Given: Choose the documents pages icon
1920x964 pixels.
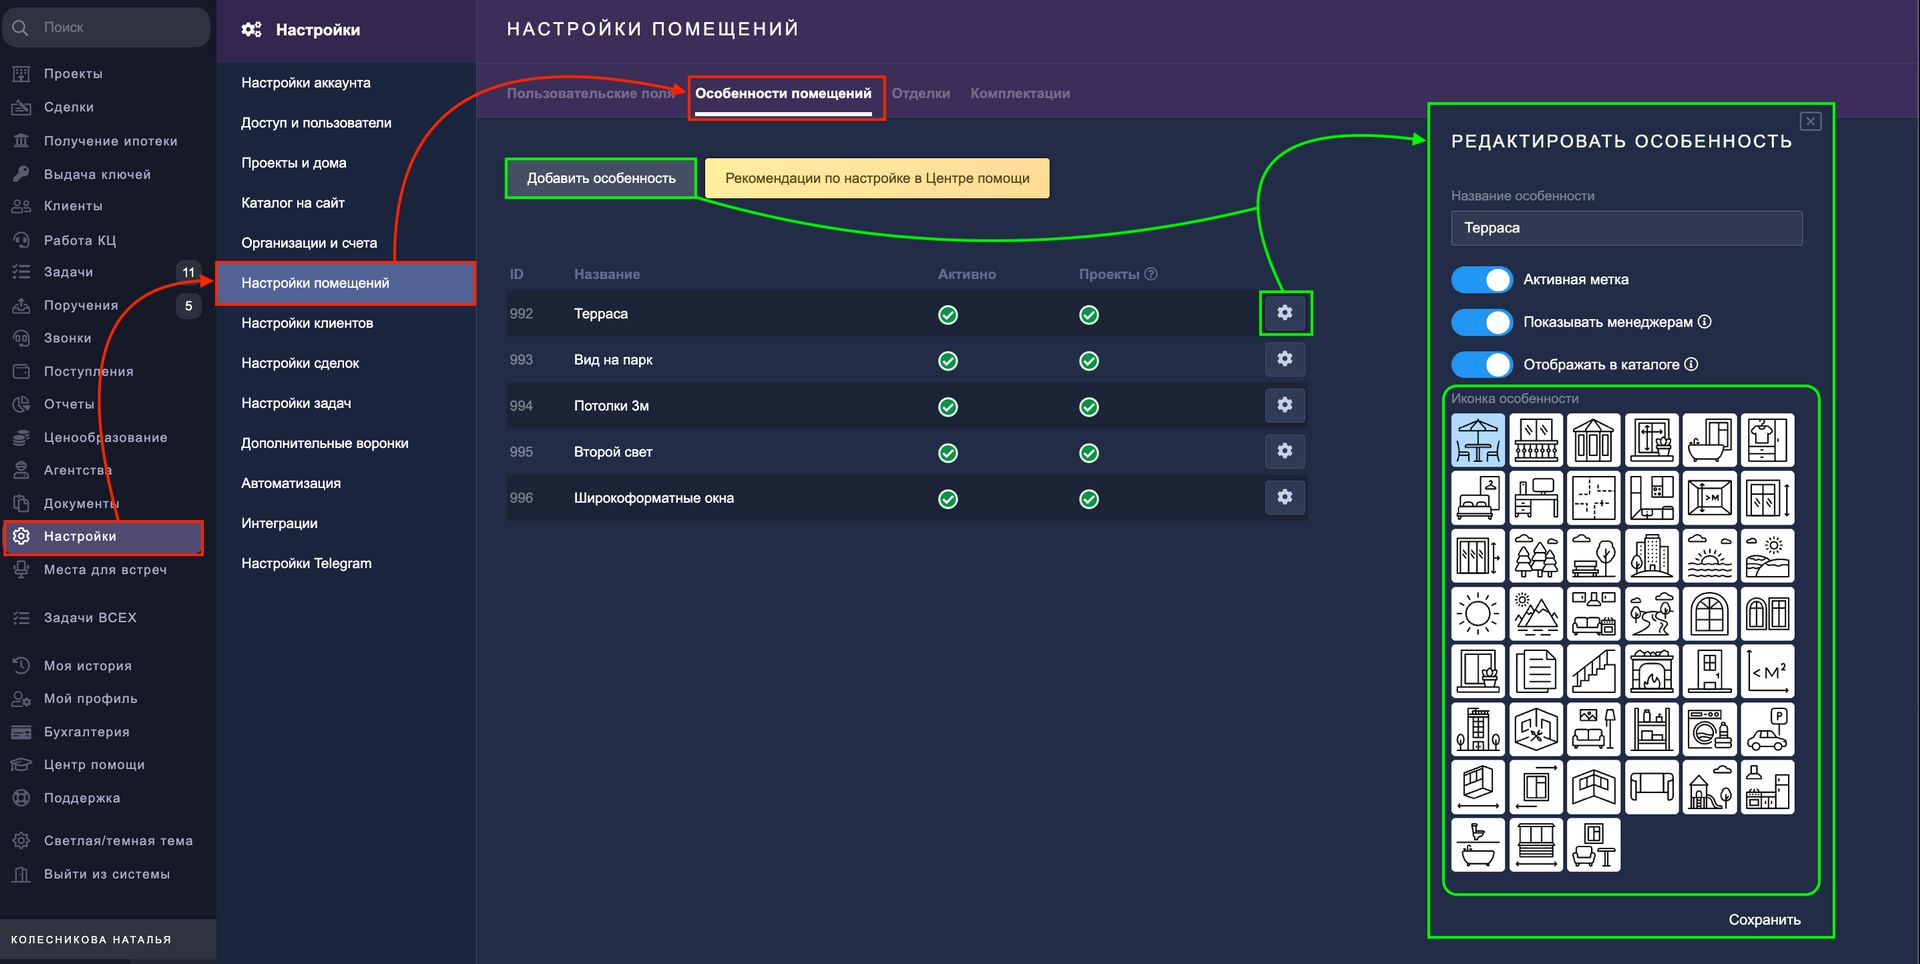Looking at the screenshot, I should pos(1536,672).
